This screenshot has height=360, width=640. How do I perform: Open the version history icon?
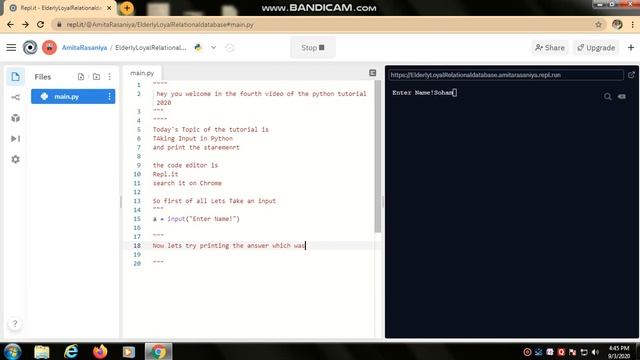click(x=230, y=48)
